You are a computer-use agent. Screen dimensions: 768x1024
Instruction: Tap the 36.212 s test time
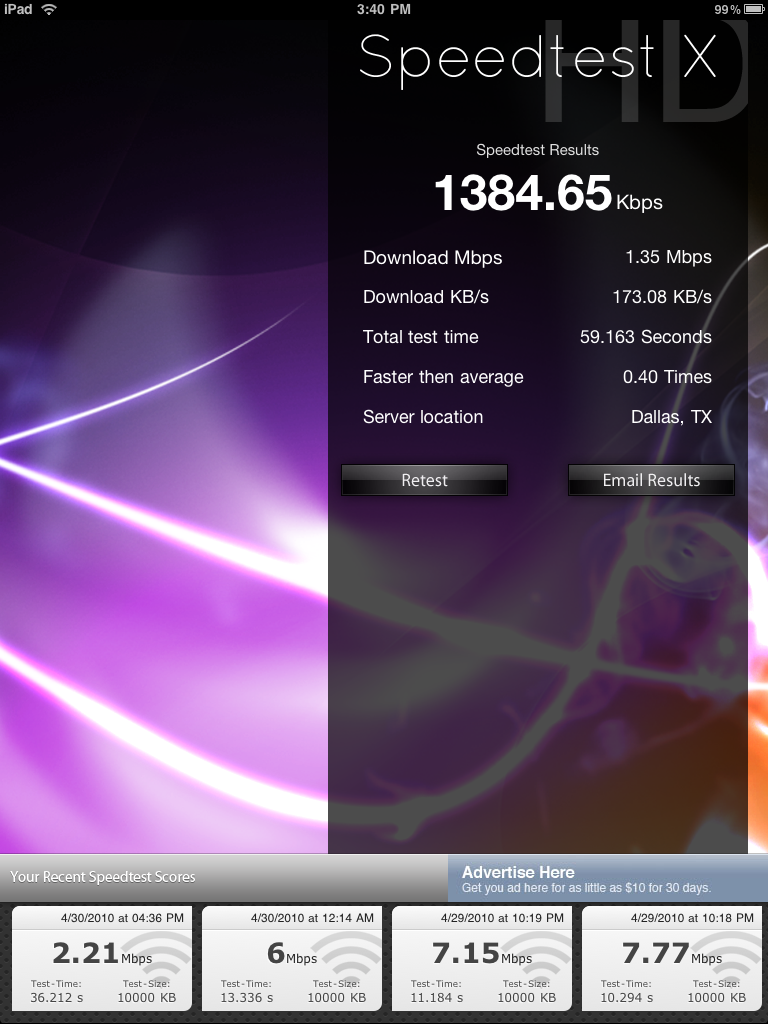point(57,997)
